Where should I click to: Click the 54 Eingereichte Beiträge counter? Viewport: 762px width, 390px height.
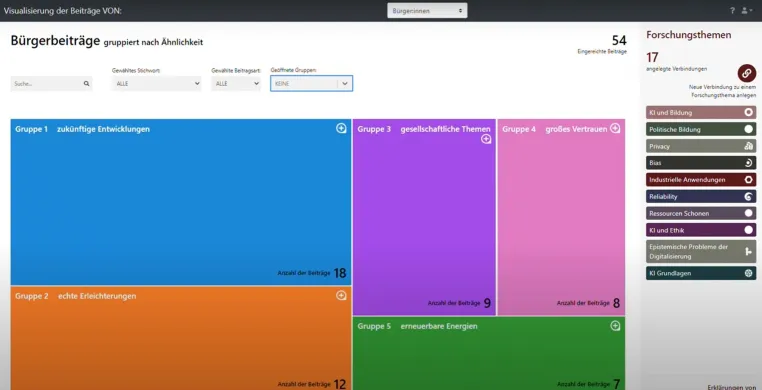602,44
